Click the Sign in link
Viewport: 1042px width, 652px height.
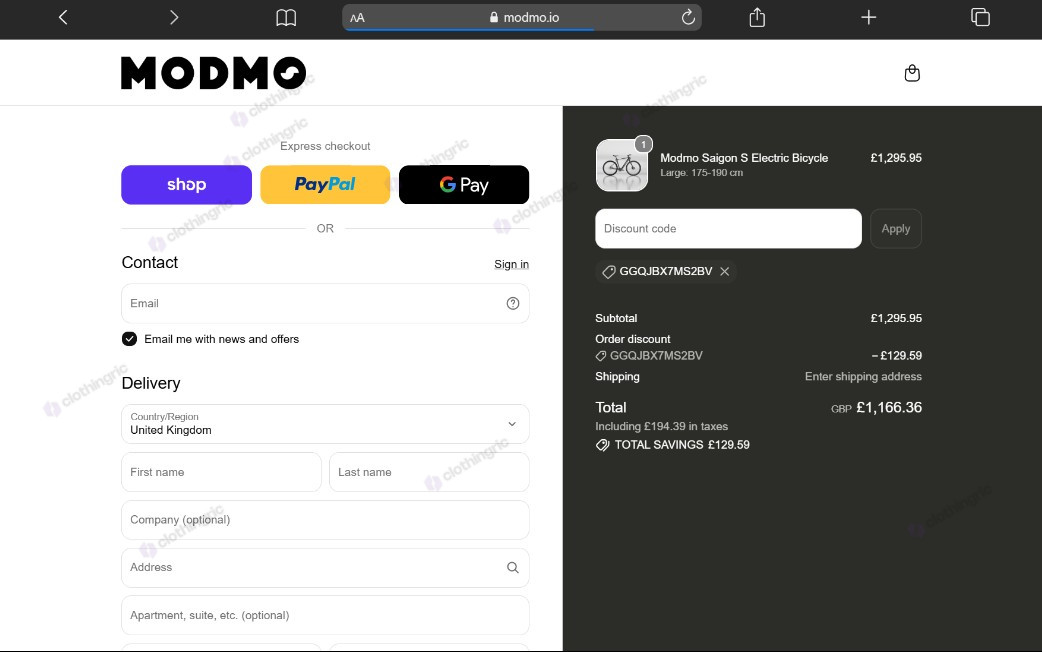click(x=511, y=265)
